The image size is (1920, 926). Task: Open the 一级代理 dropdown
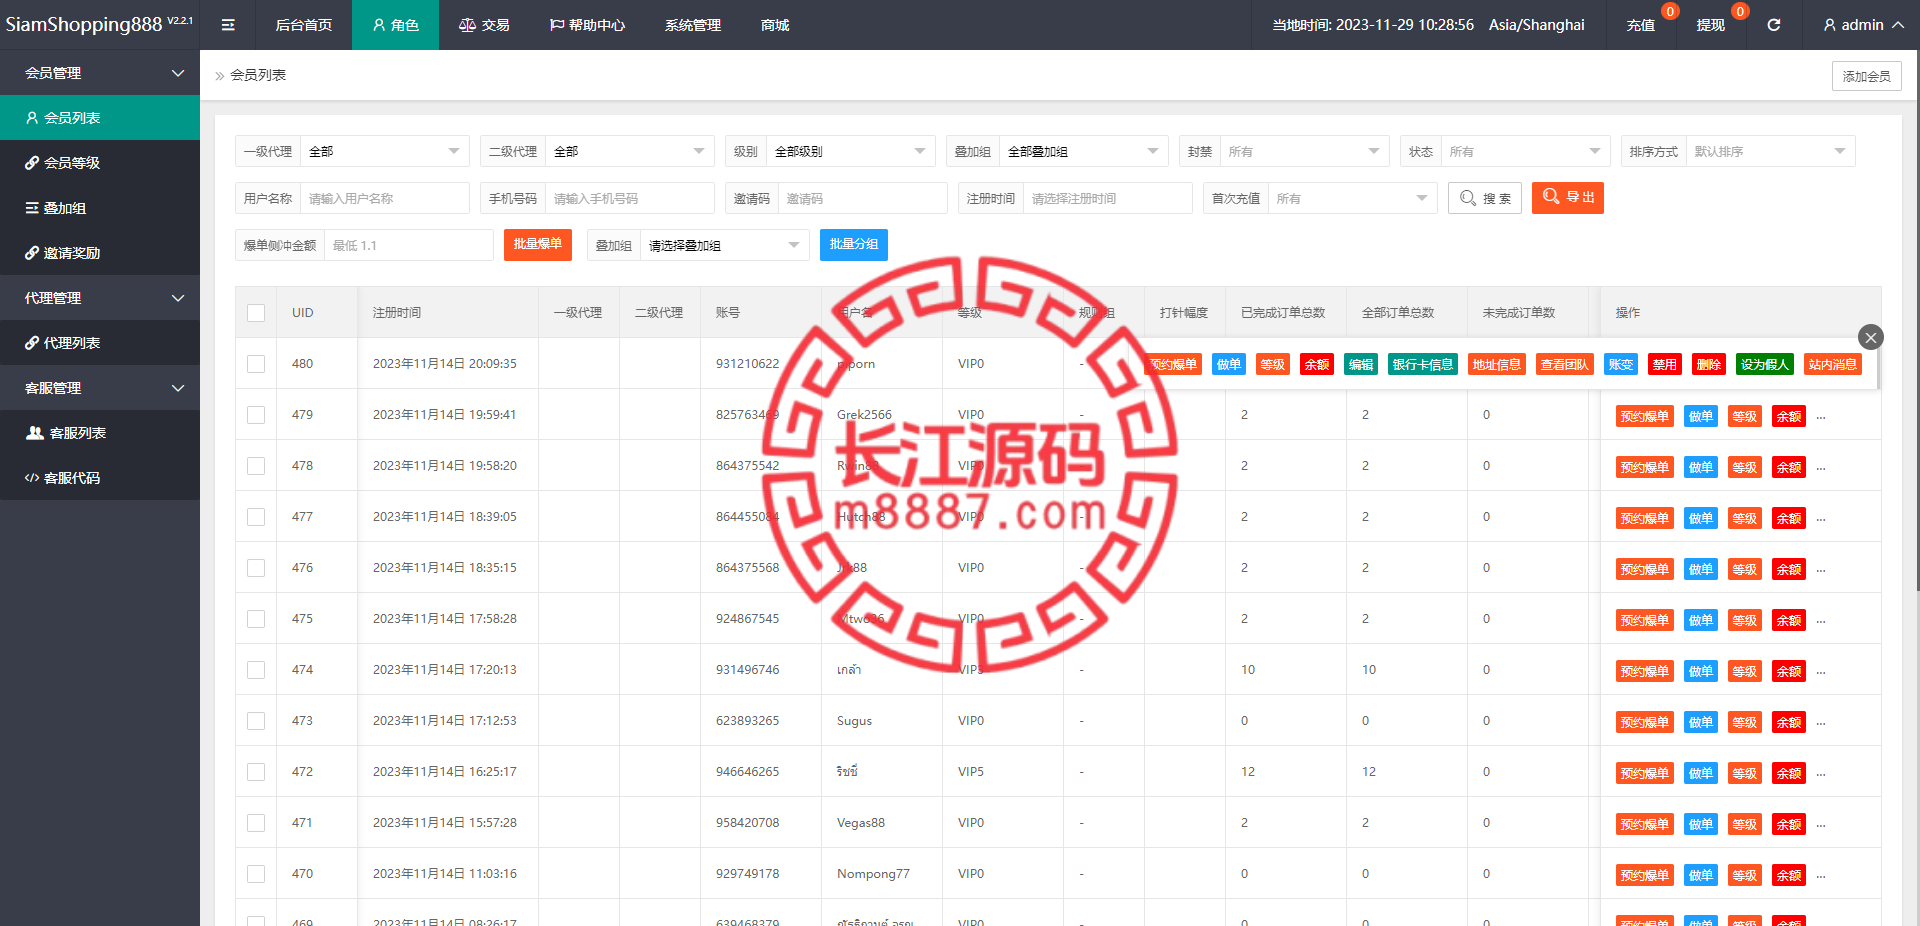pos(384,152)
